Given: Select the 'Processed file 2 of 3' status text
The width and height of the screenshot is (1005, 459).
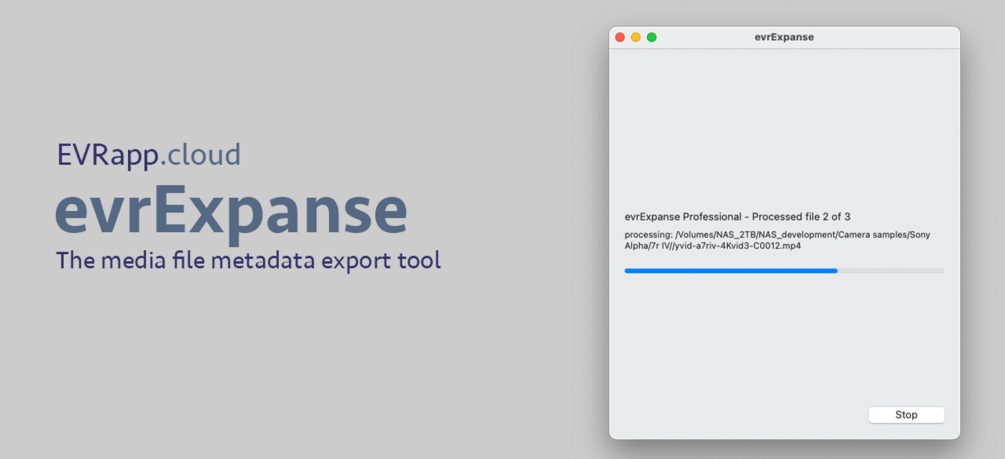Looking at the screenshot, I should [x=801, y=217].
